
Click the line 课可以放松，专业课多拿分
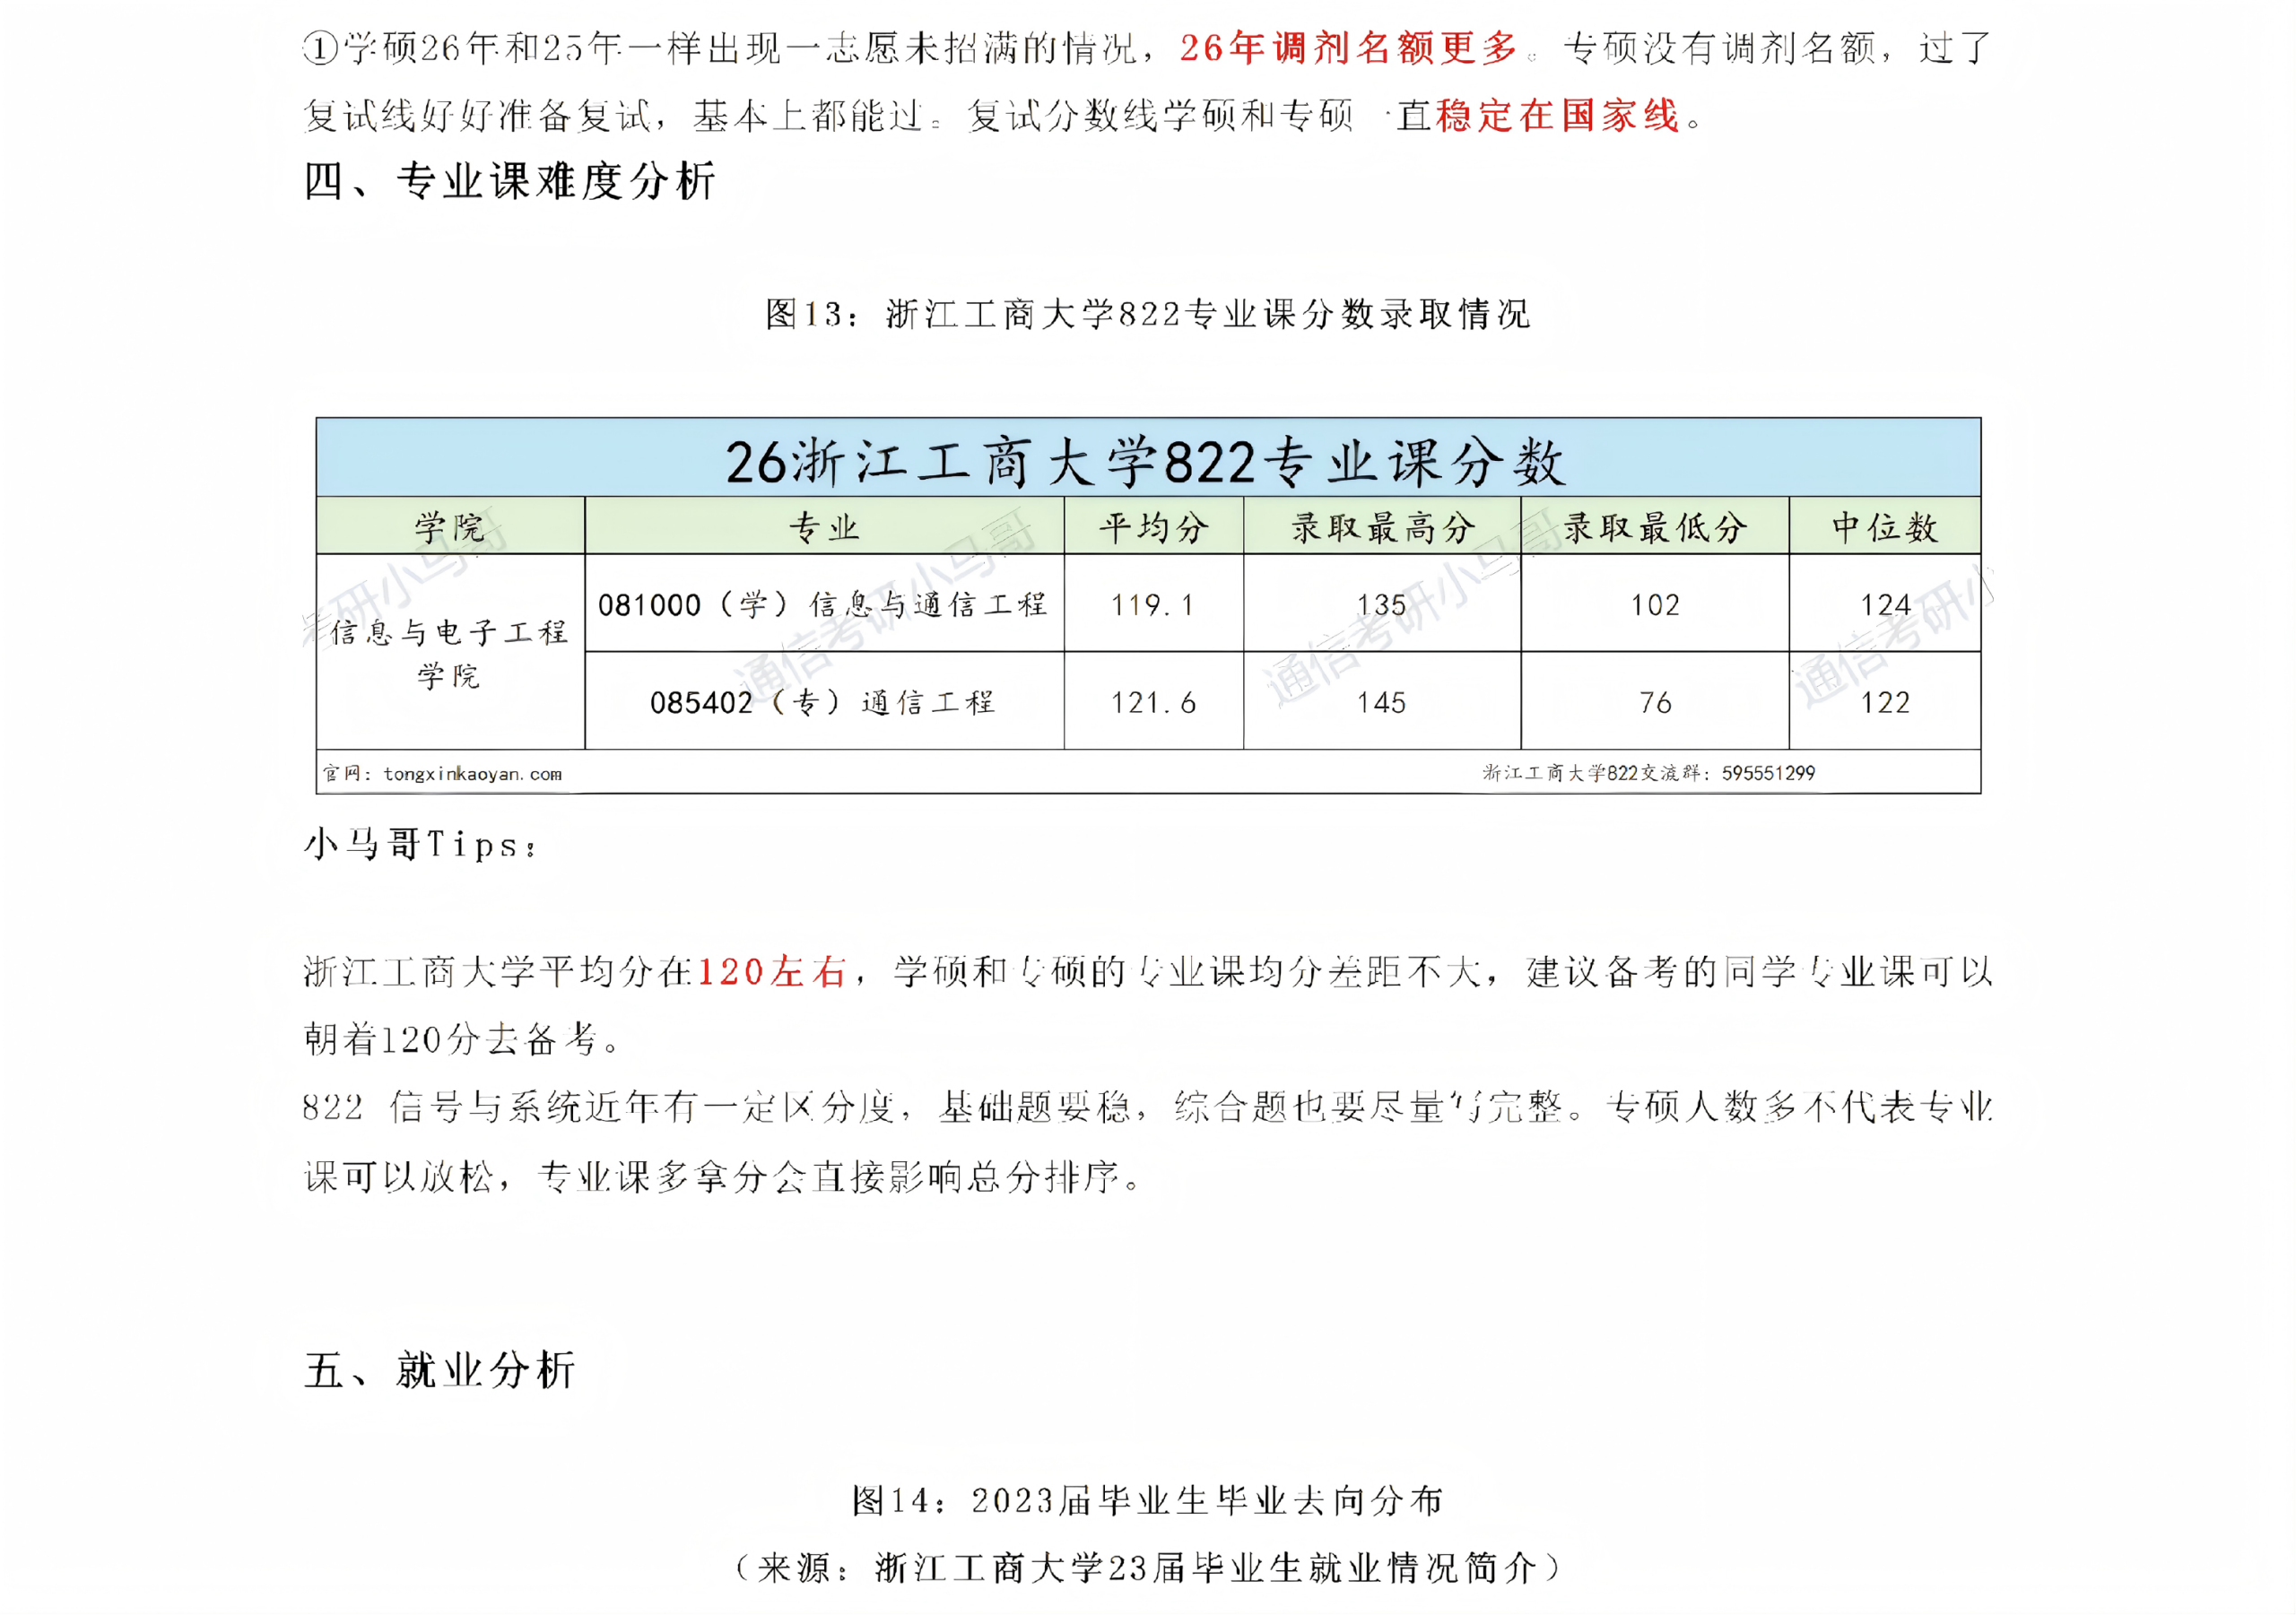pyautogui.click(x=722, y=1177)
